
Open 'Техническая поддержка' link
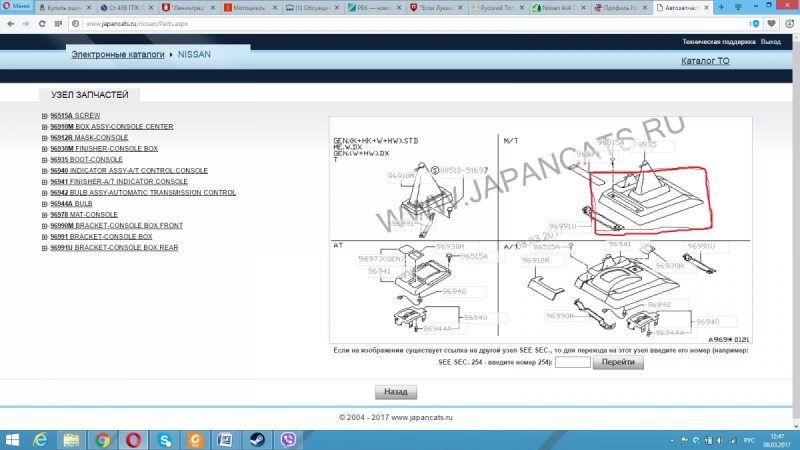click(719, 42)
